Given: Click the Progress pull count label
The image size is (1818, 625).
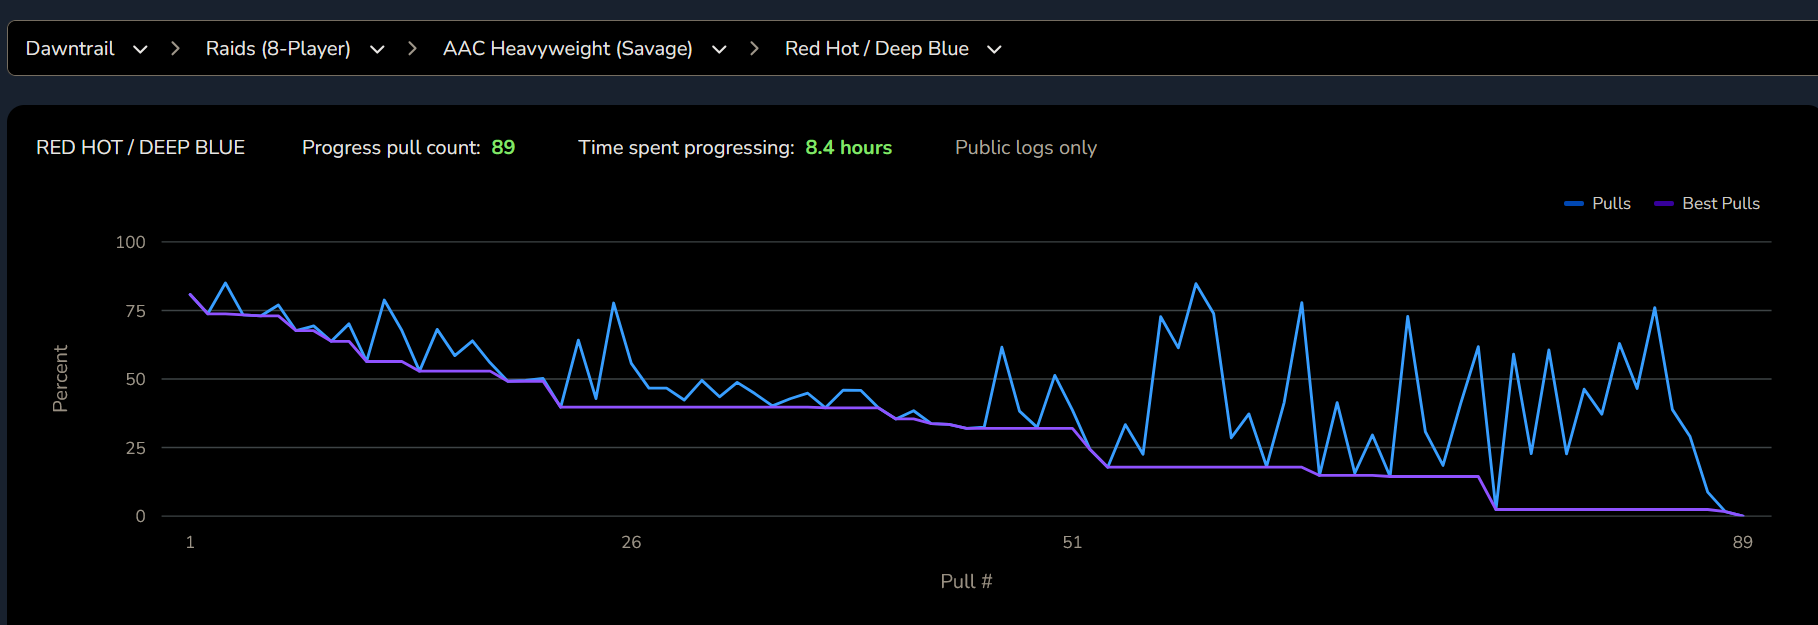Looking at the screenshot, I should (391, 147).
